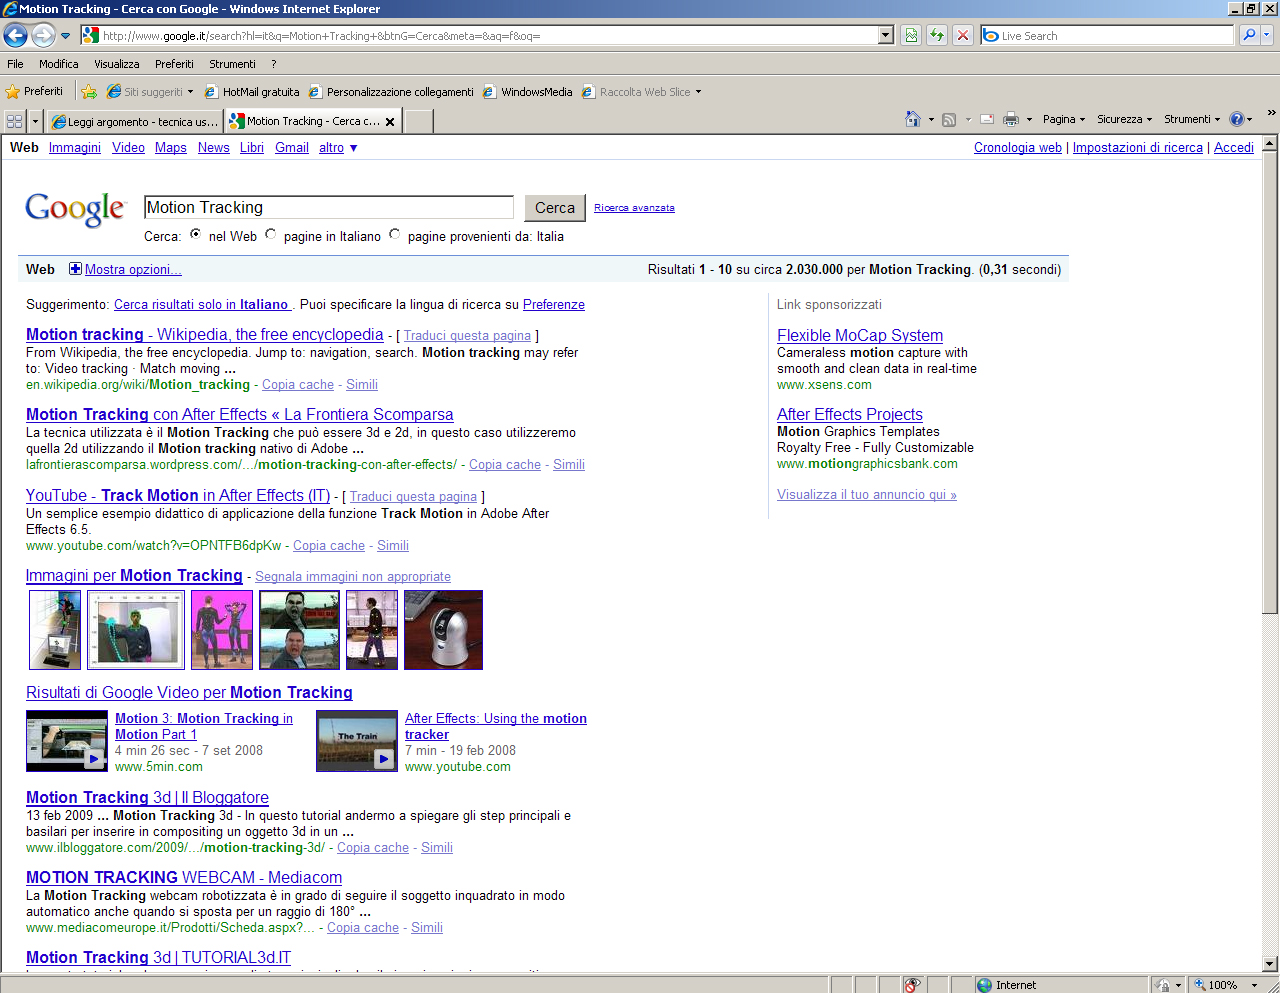This screenshot has width=1280, height=993.
Task: Select the 'pagine in Italiano' radio button
Action: (270, 234)
